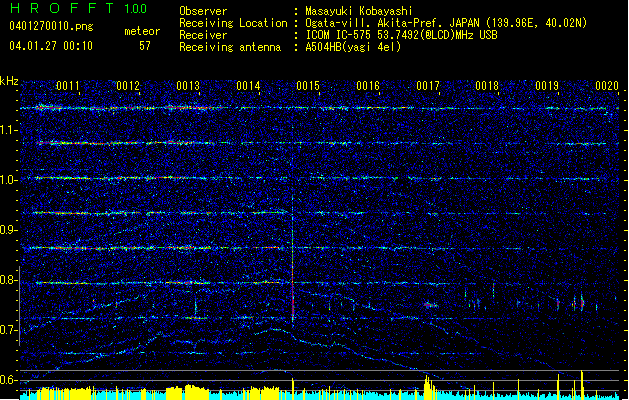Click the 0.6 kHz axis label

coord(8,380)
